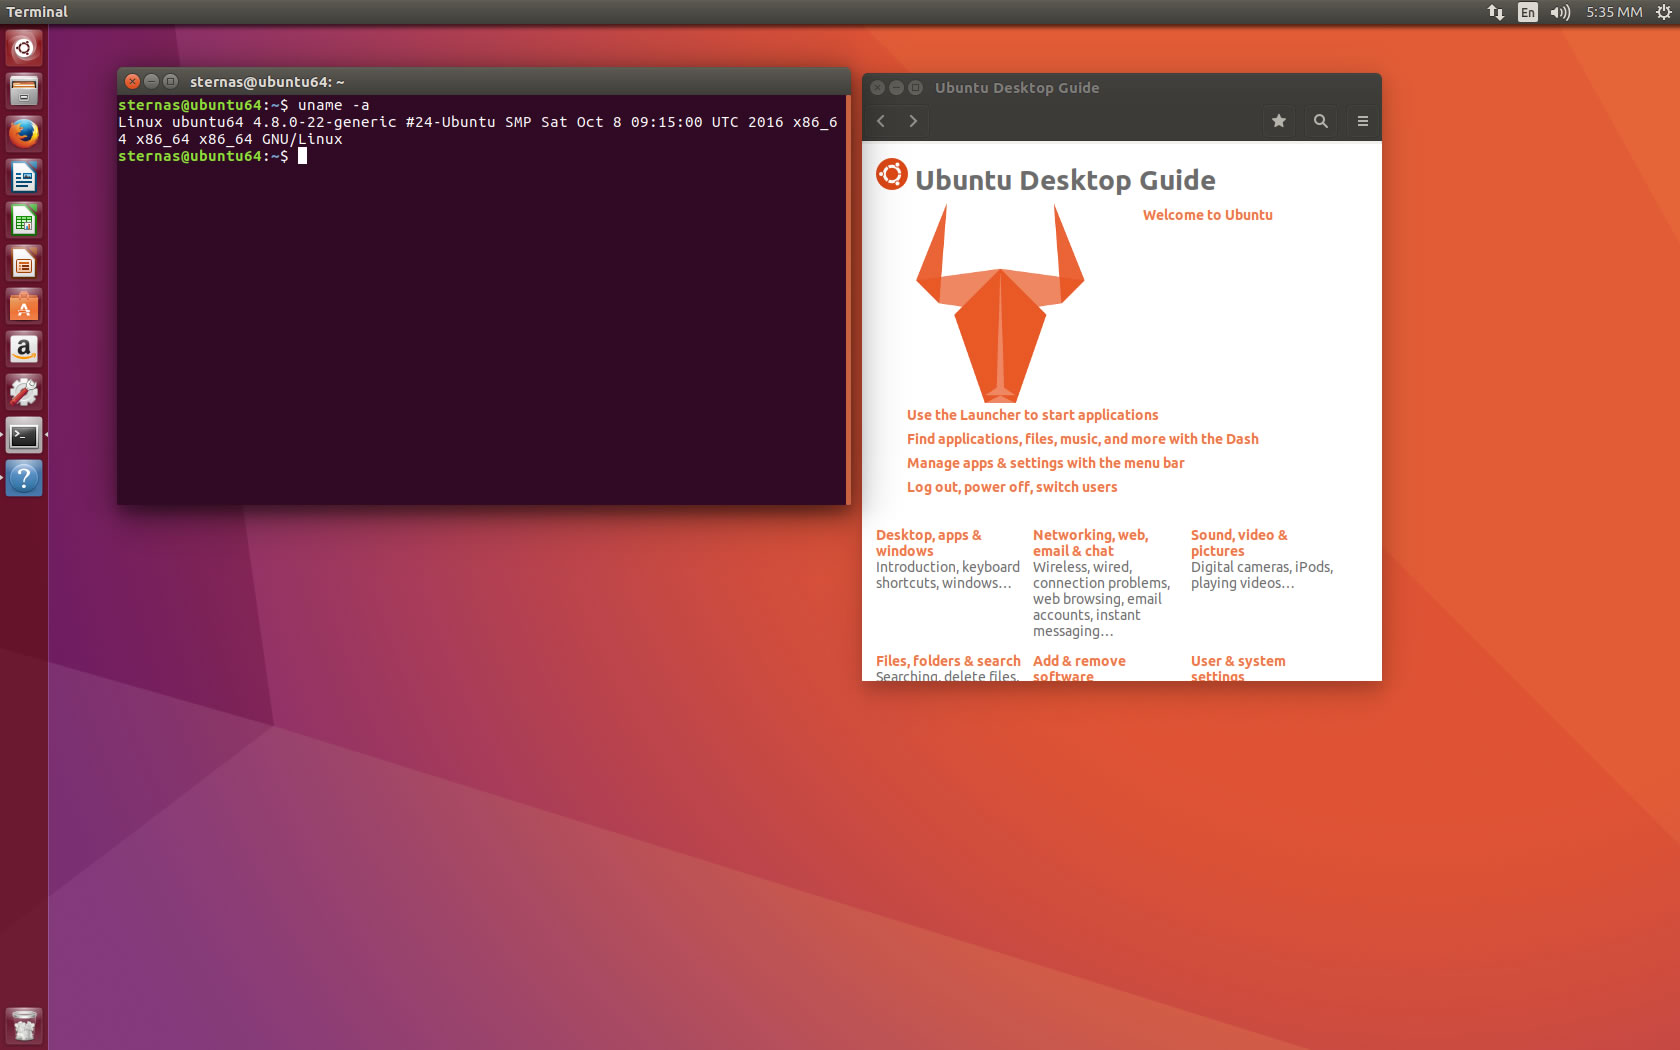
Task: Open 'Networking, web, email & chat' topic
Action: (x=1090, y=543)
